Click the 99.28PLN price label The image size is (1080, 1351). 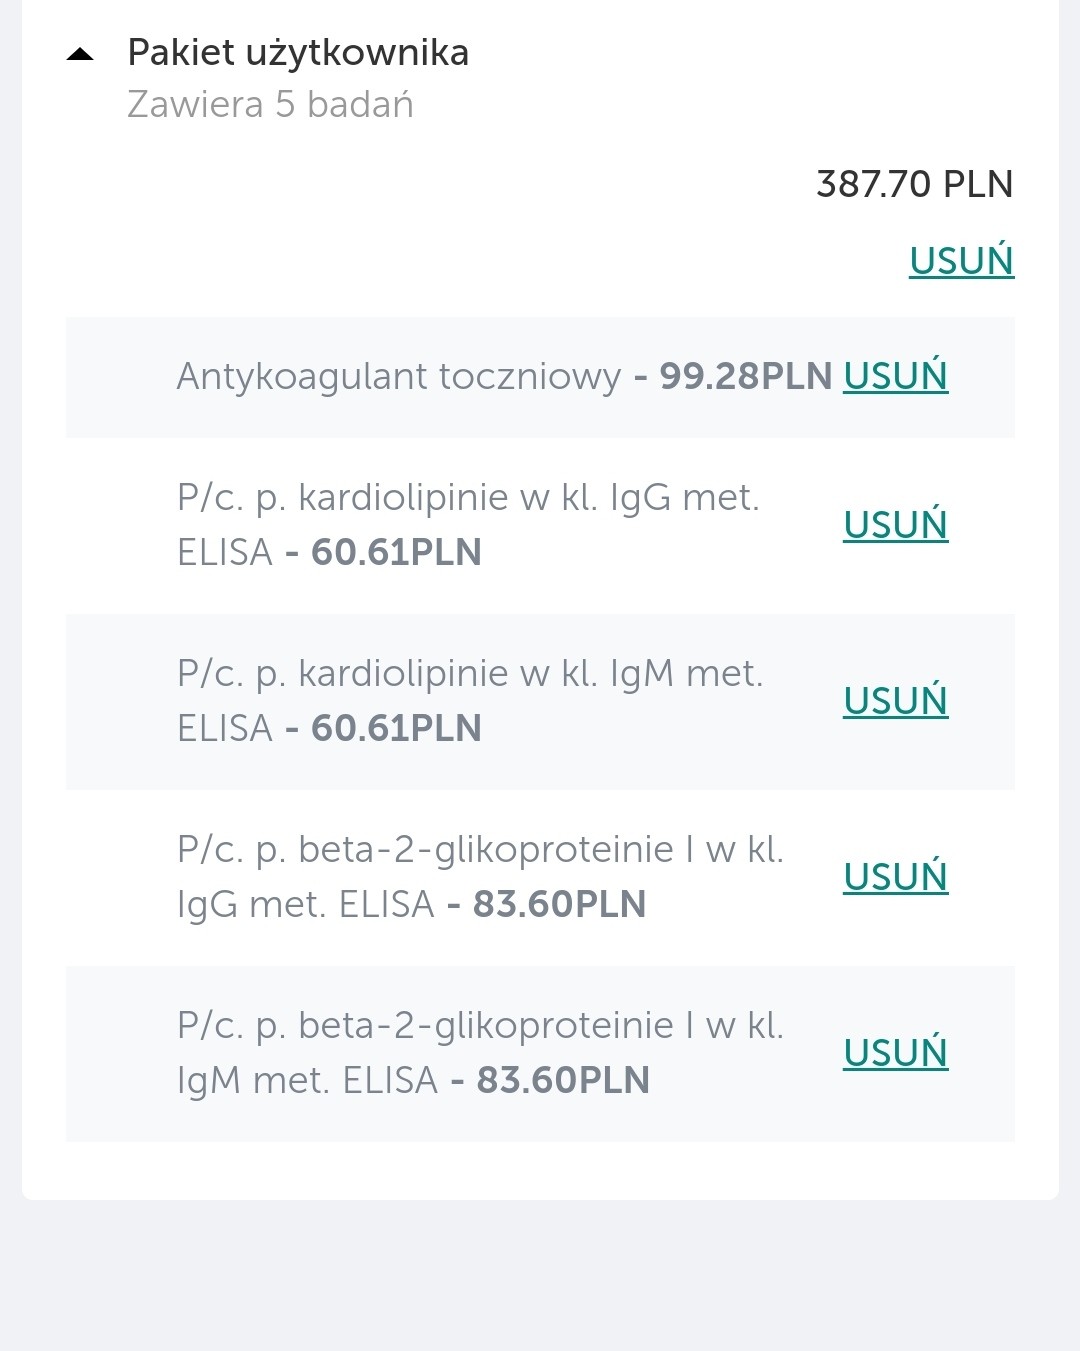coord(745,377)
